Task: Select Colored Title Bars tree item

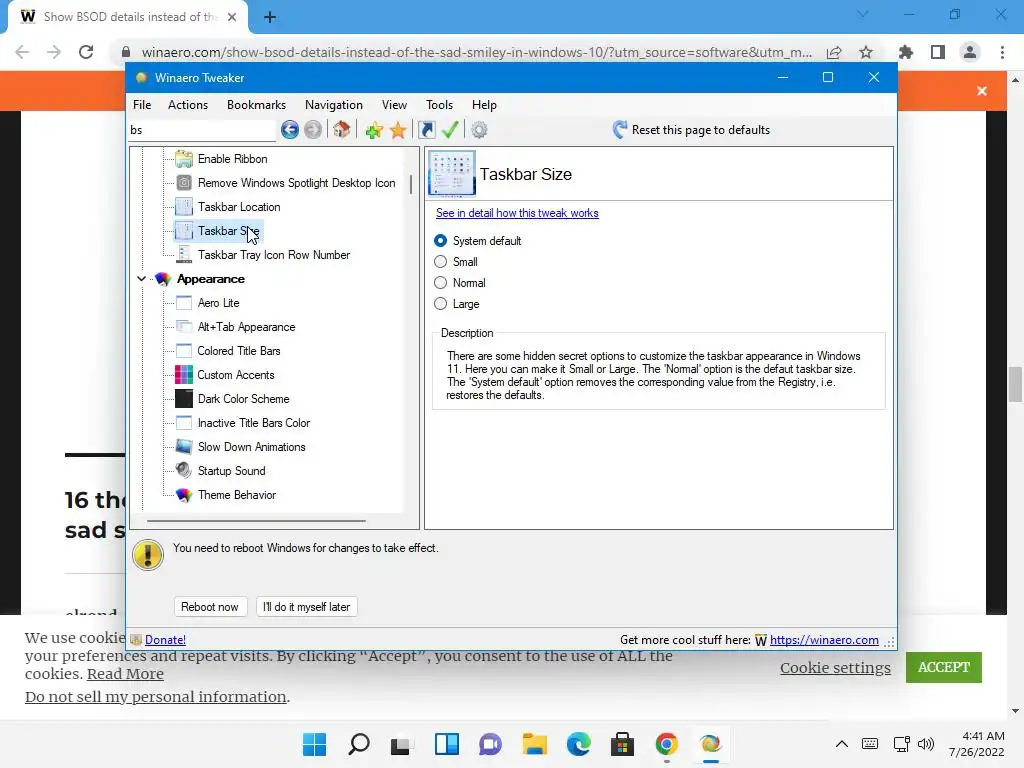Action: [239, 351]
